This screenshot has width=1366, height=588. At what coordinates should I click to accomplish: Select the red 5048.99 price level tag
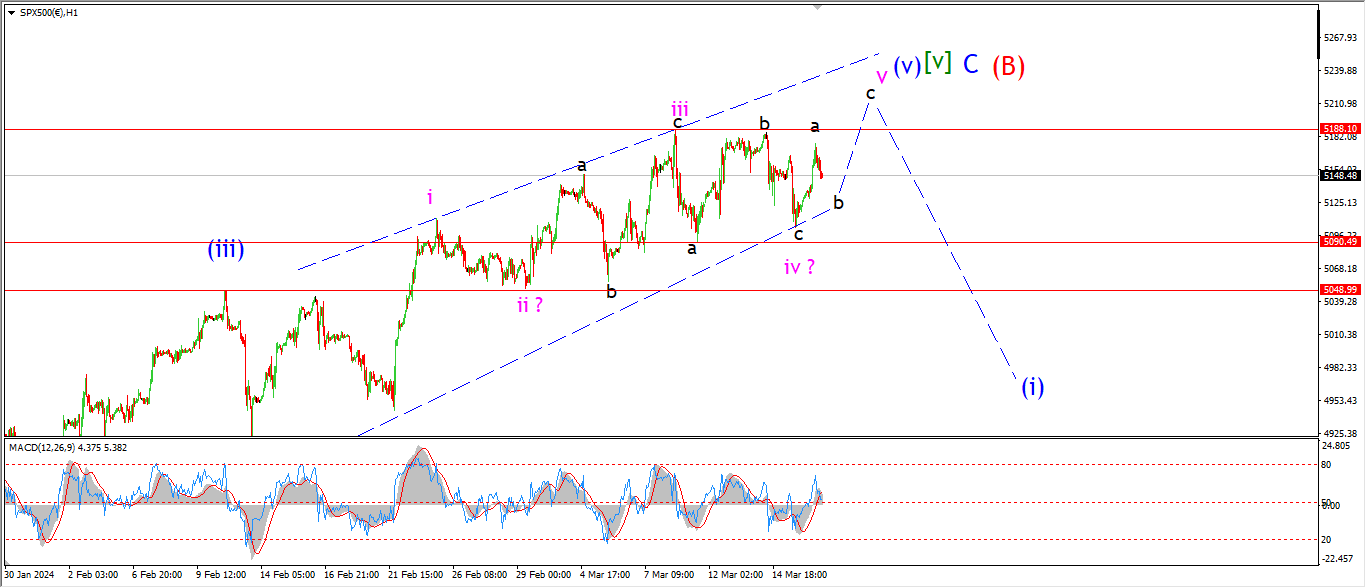(x=1340, y=289)
